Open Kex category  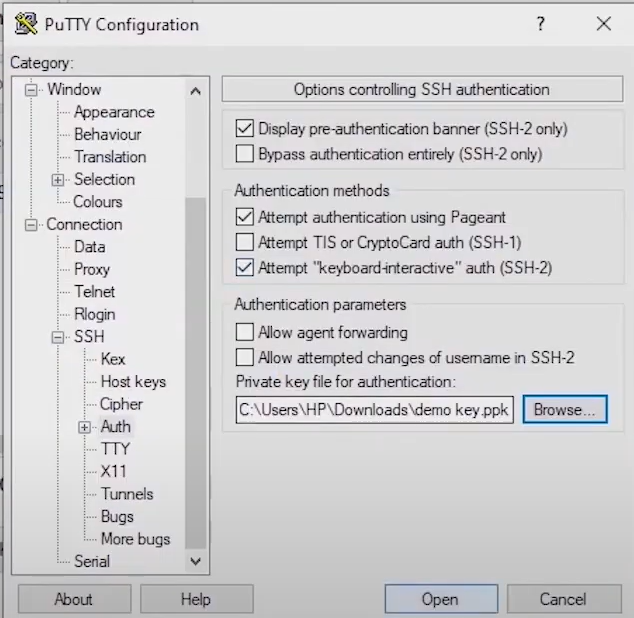point(113,359)
